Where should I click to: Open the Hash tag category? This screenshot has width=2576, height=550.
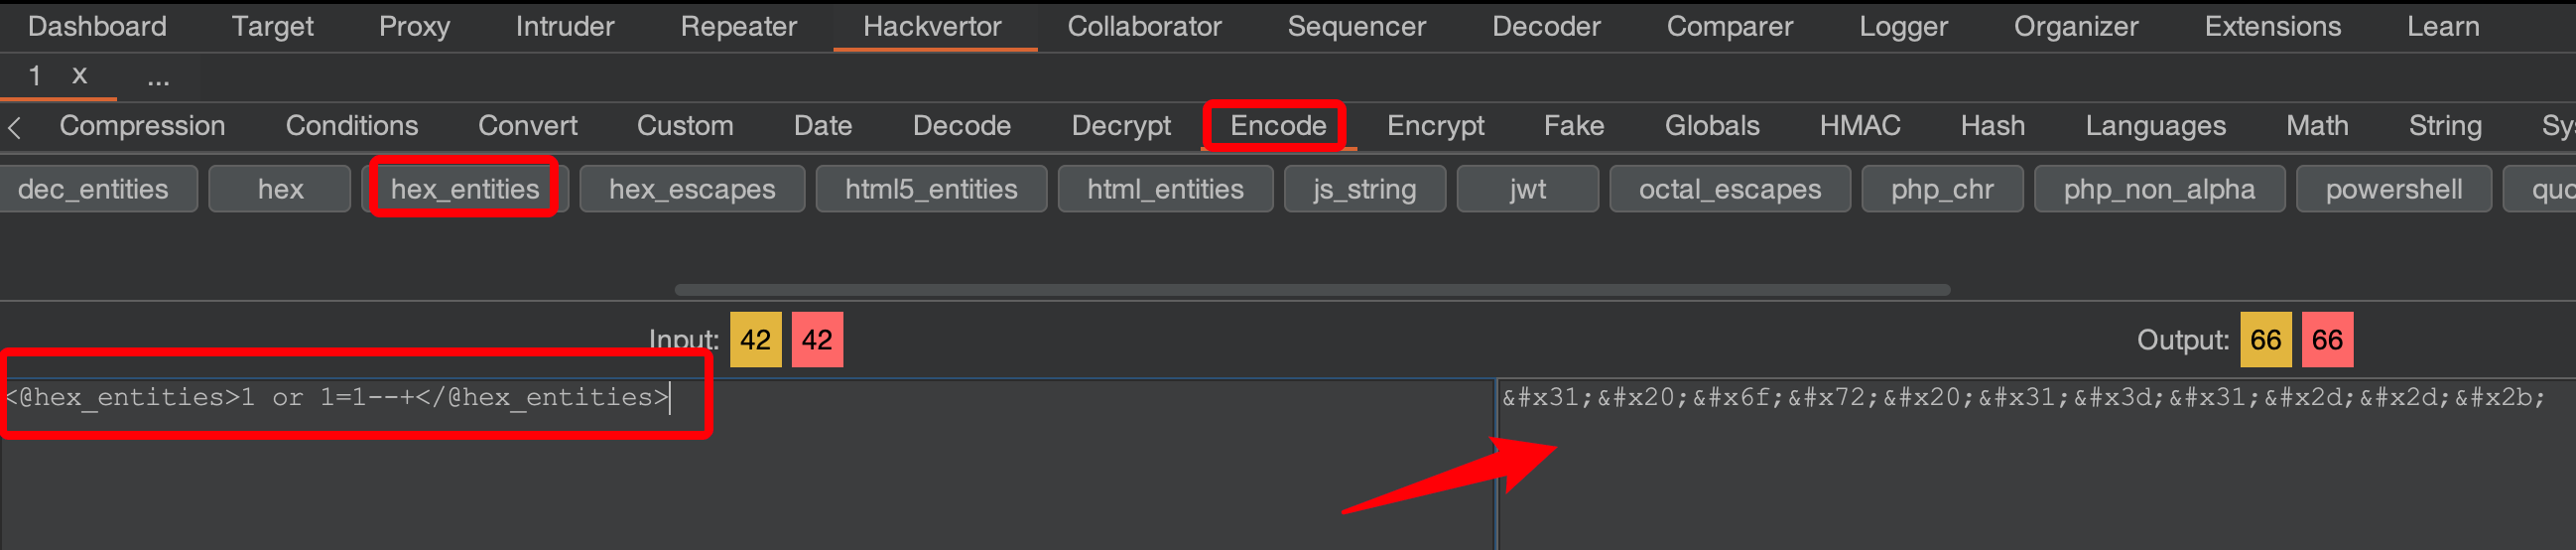(1991, 126)
